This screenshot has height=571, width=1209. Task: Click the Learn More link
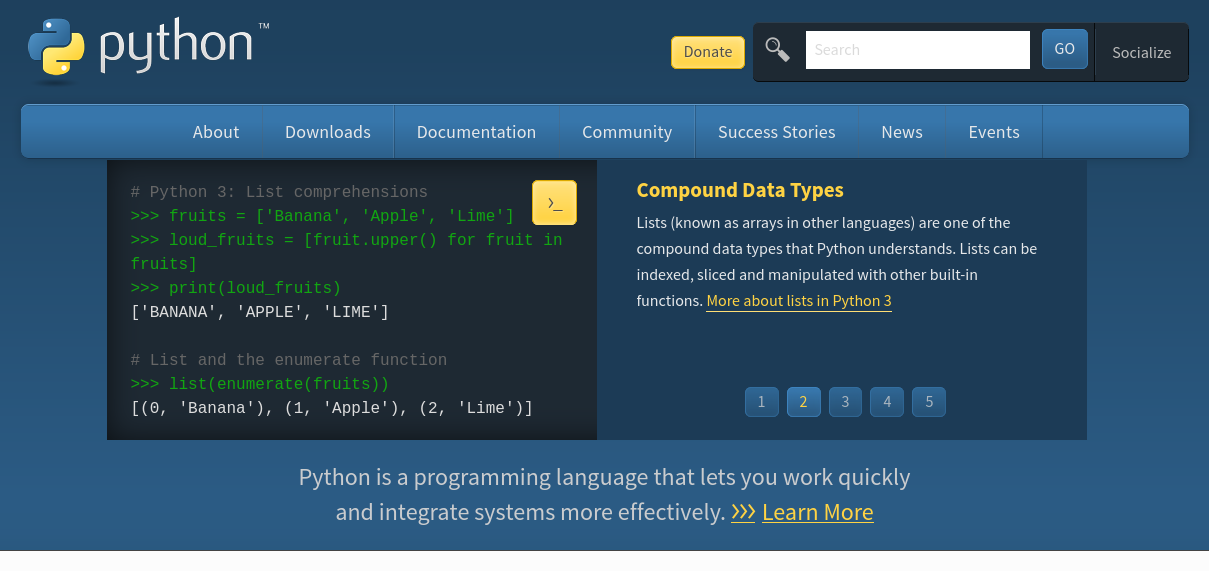point(818,512)
